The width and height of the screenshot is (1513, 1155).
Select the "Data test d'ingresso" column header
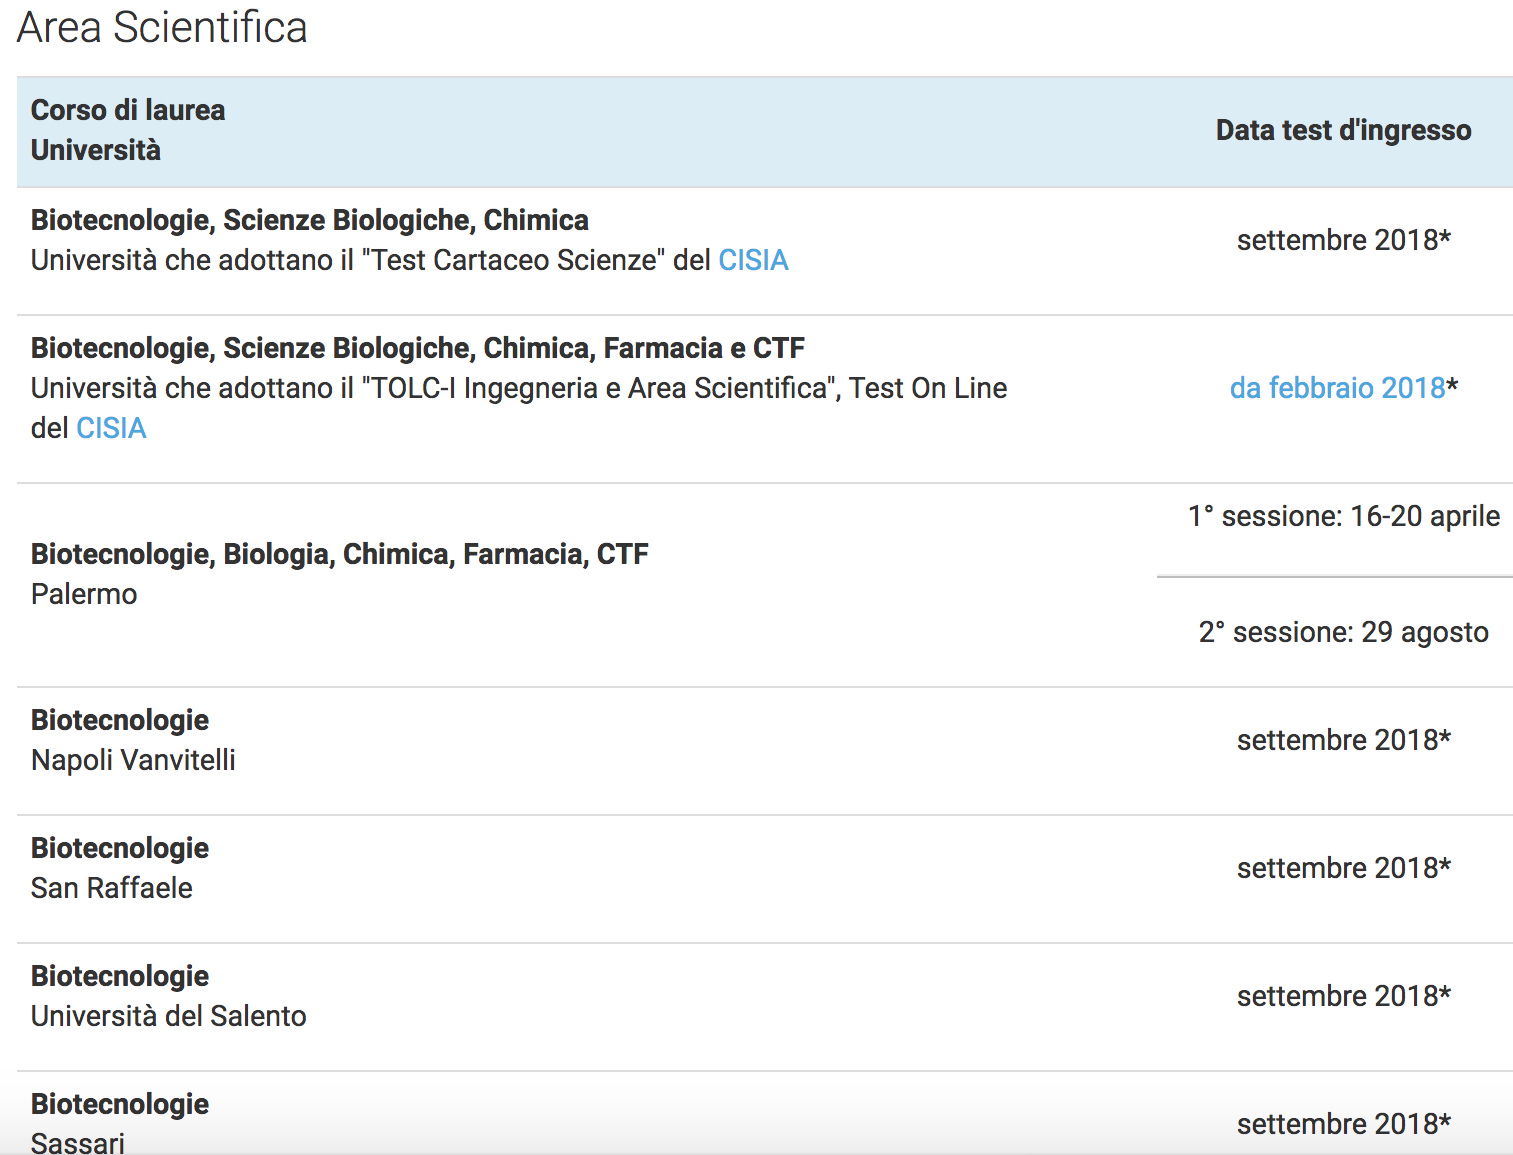(x=1343, y=130)
